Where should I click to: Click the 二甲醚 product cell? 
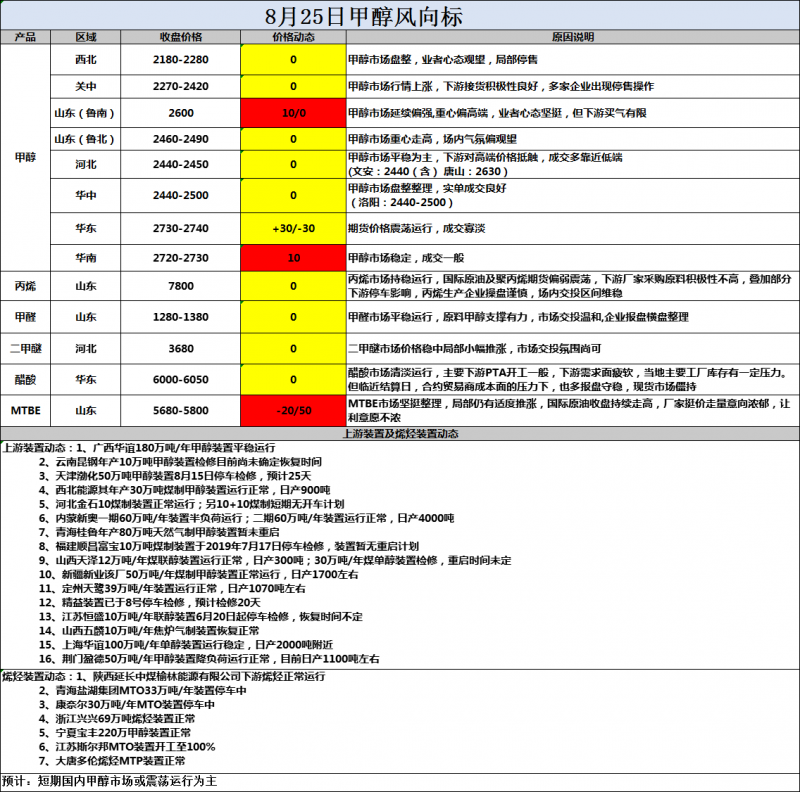[26, 349]
